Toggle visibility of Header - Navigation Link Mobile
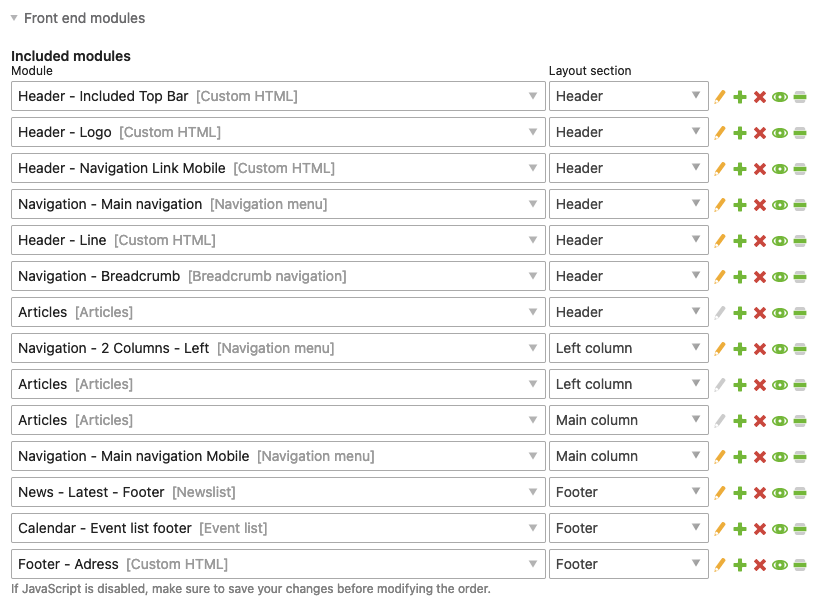The width and height of the screenshot is (829, 614). point(780,169)
